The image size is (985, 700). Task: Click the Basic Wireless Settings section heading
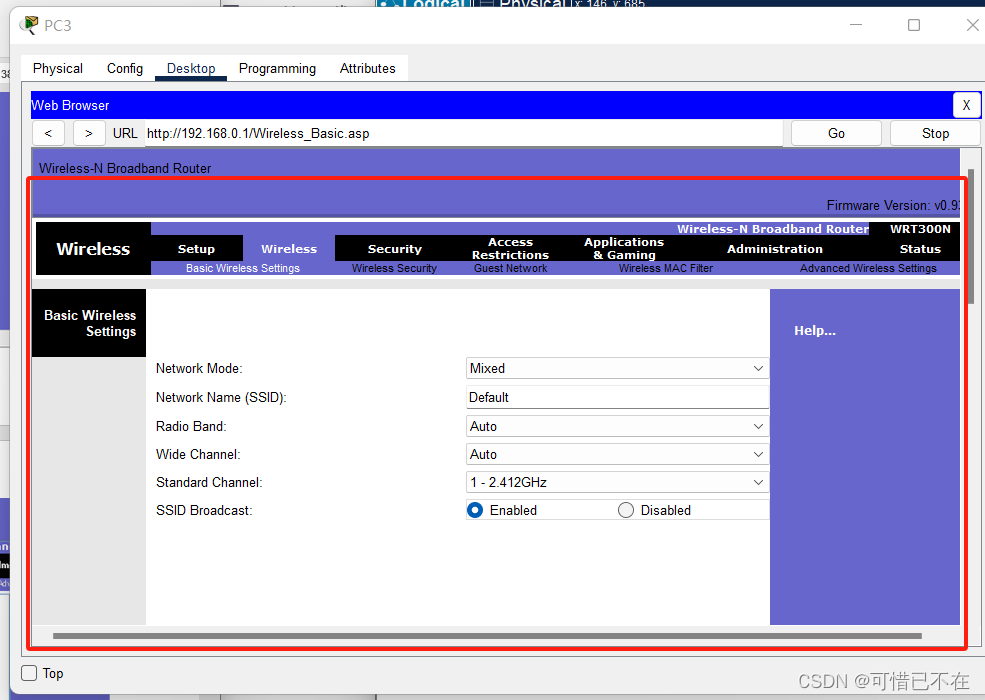pos(90,323)
